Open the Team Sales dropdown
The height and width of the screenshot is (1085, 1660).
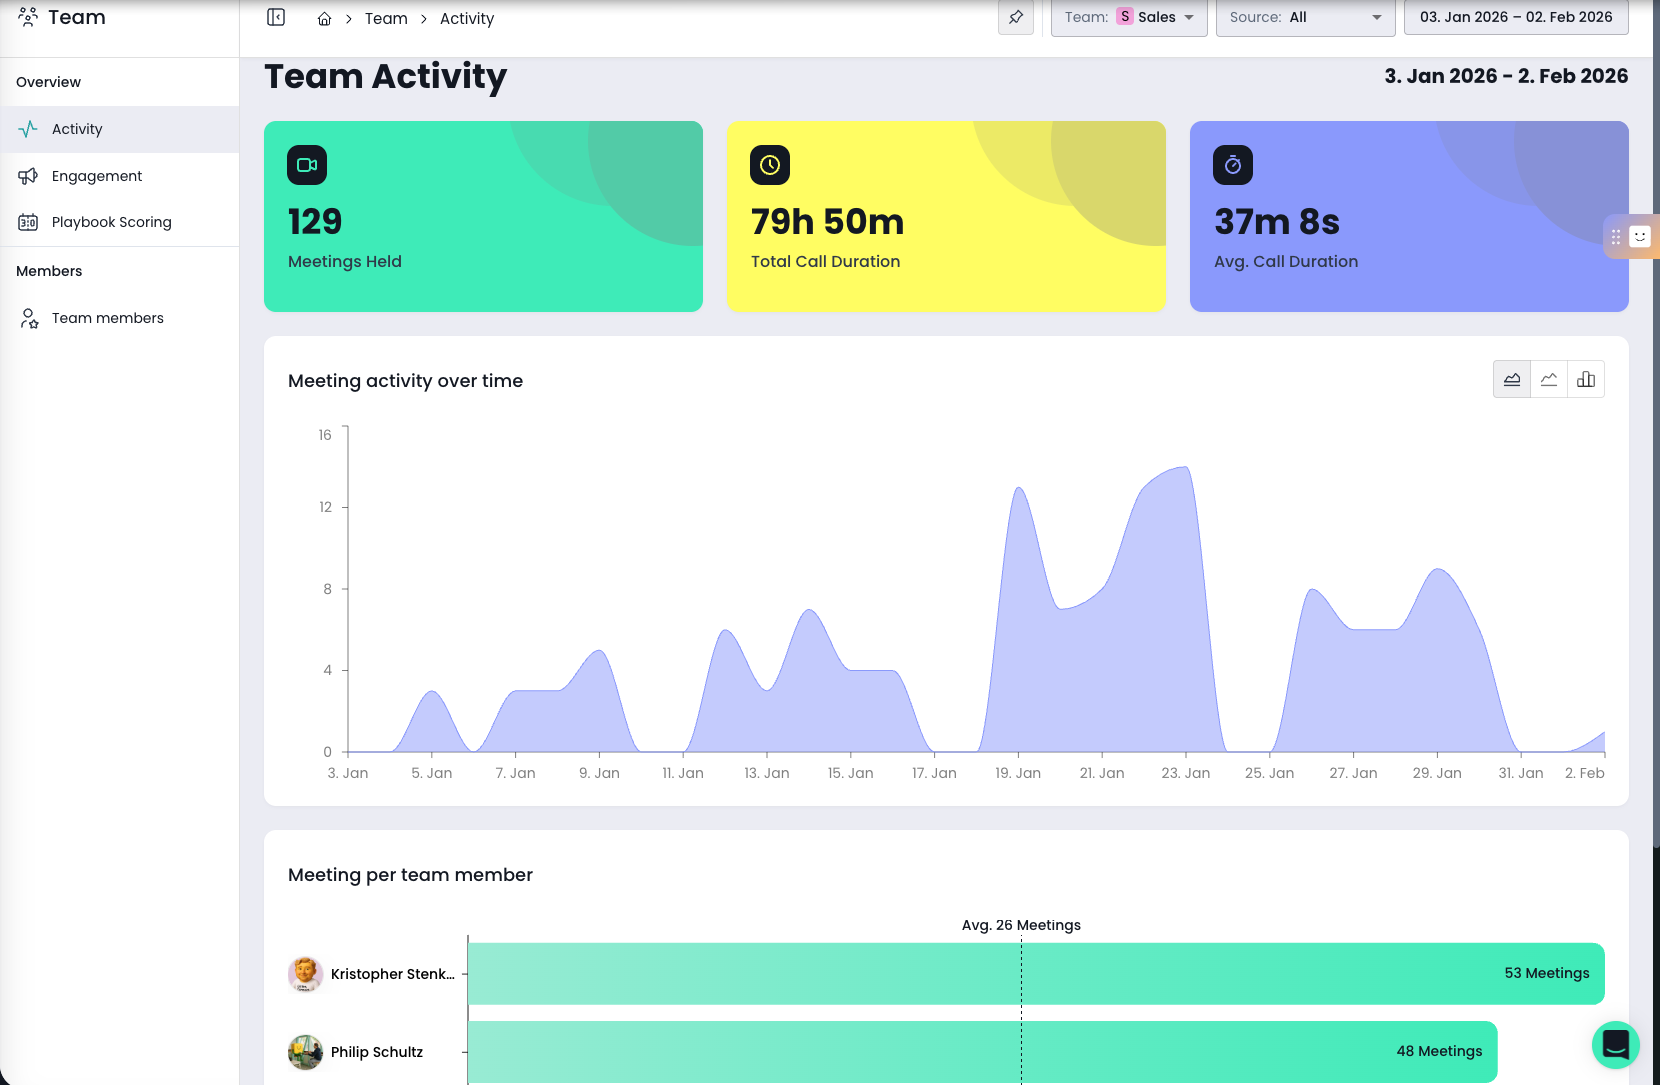(x=1129, y=18)
